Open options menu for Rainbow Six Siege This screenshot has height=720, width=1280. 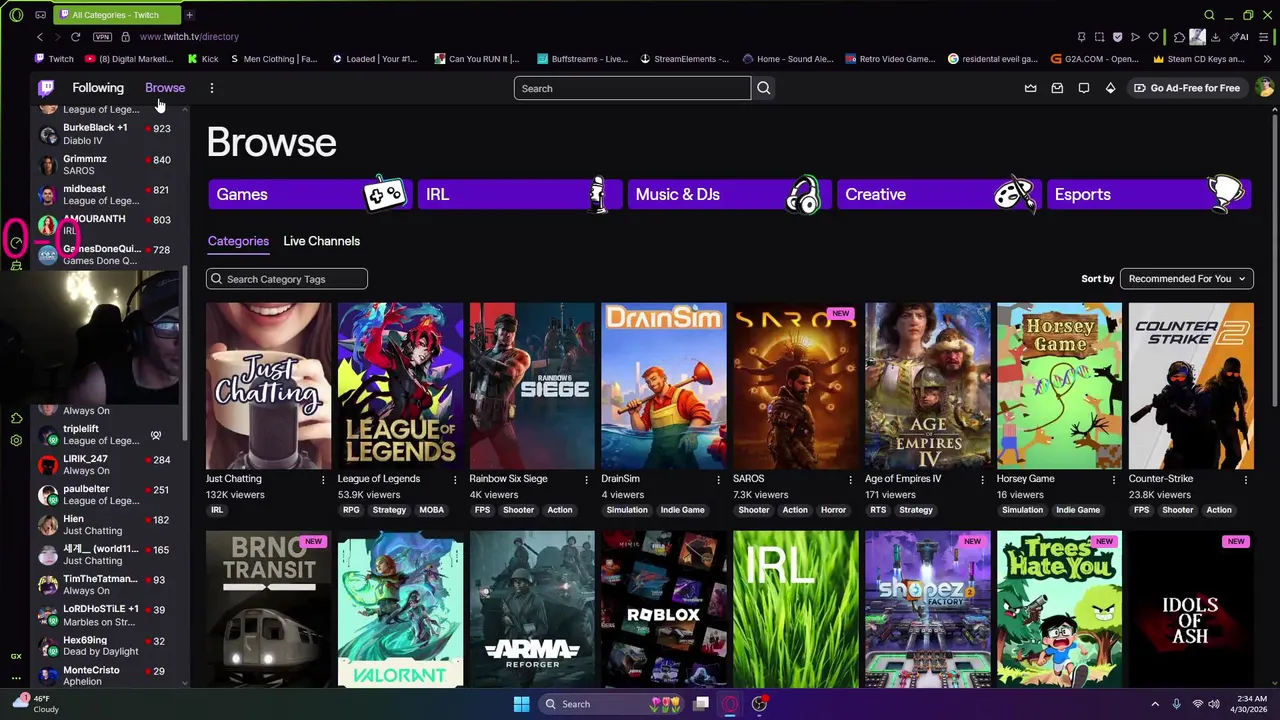586,480
